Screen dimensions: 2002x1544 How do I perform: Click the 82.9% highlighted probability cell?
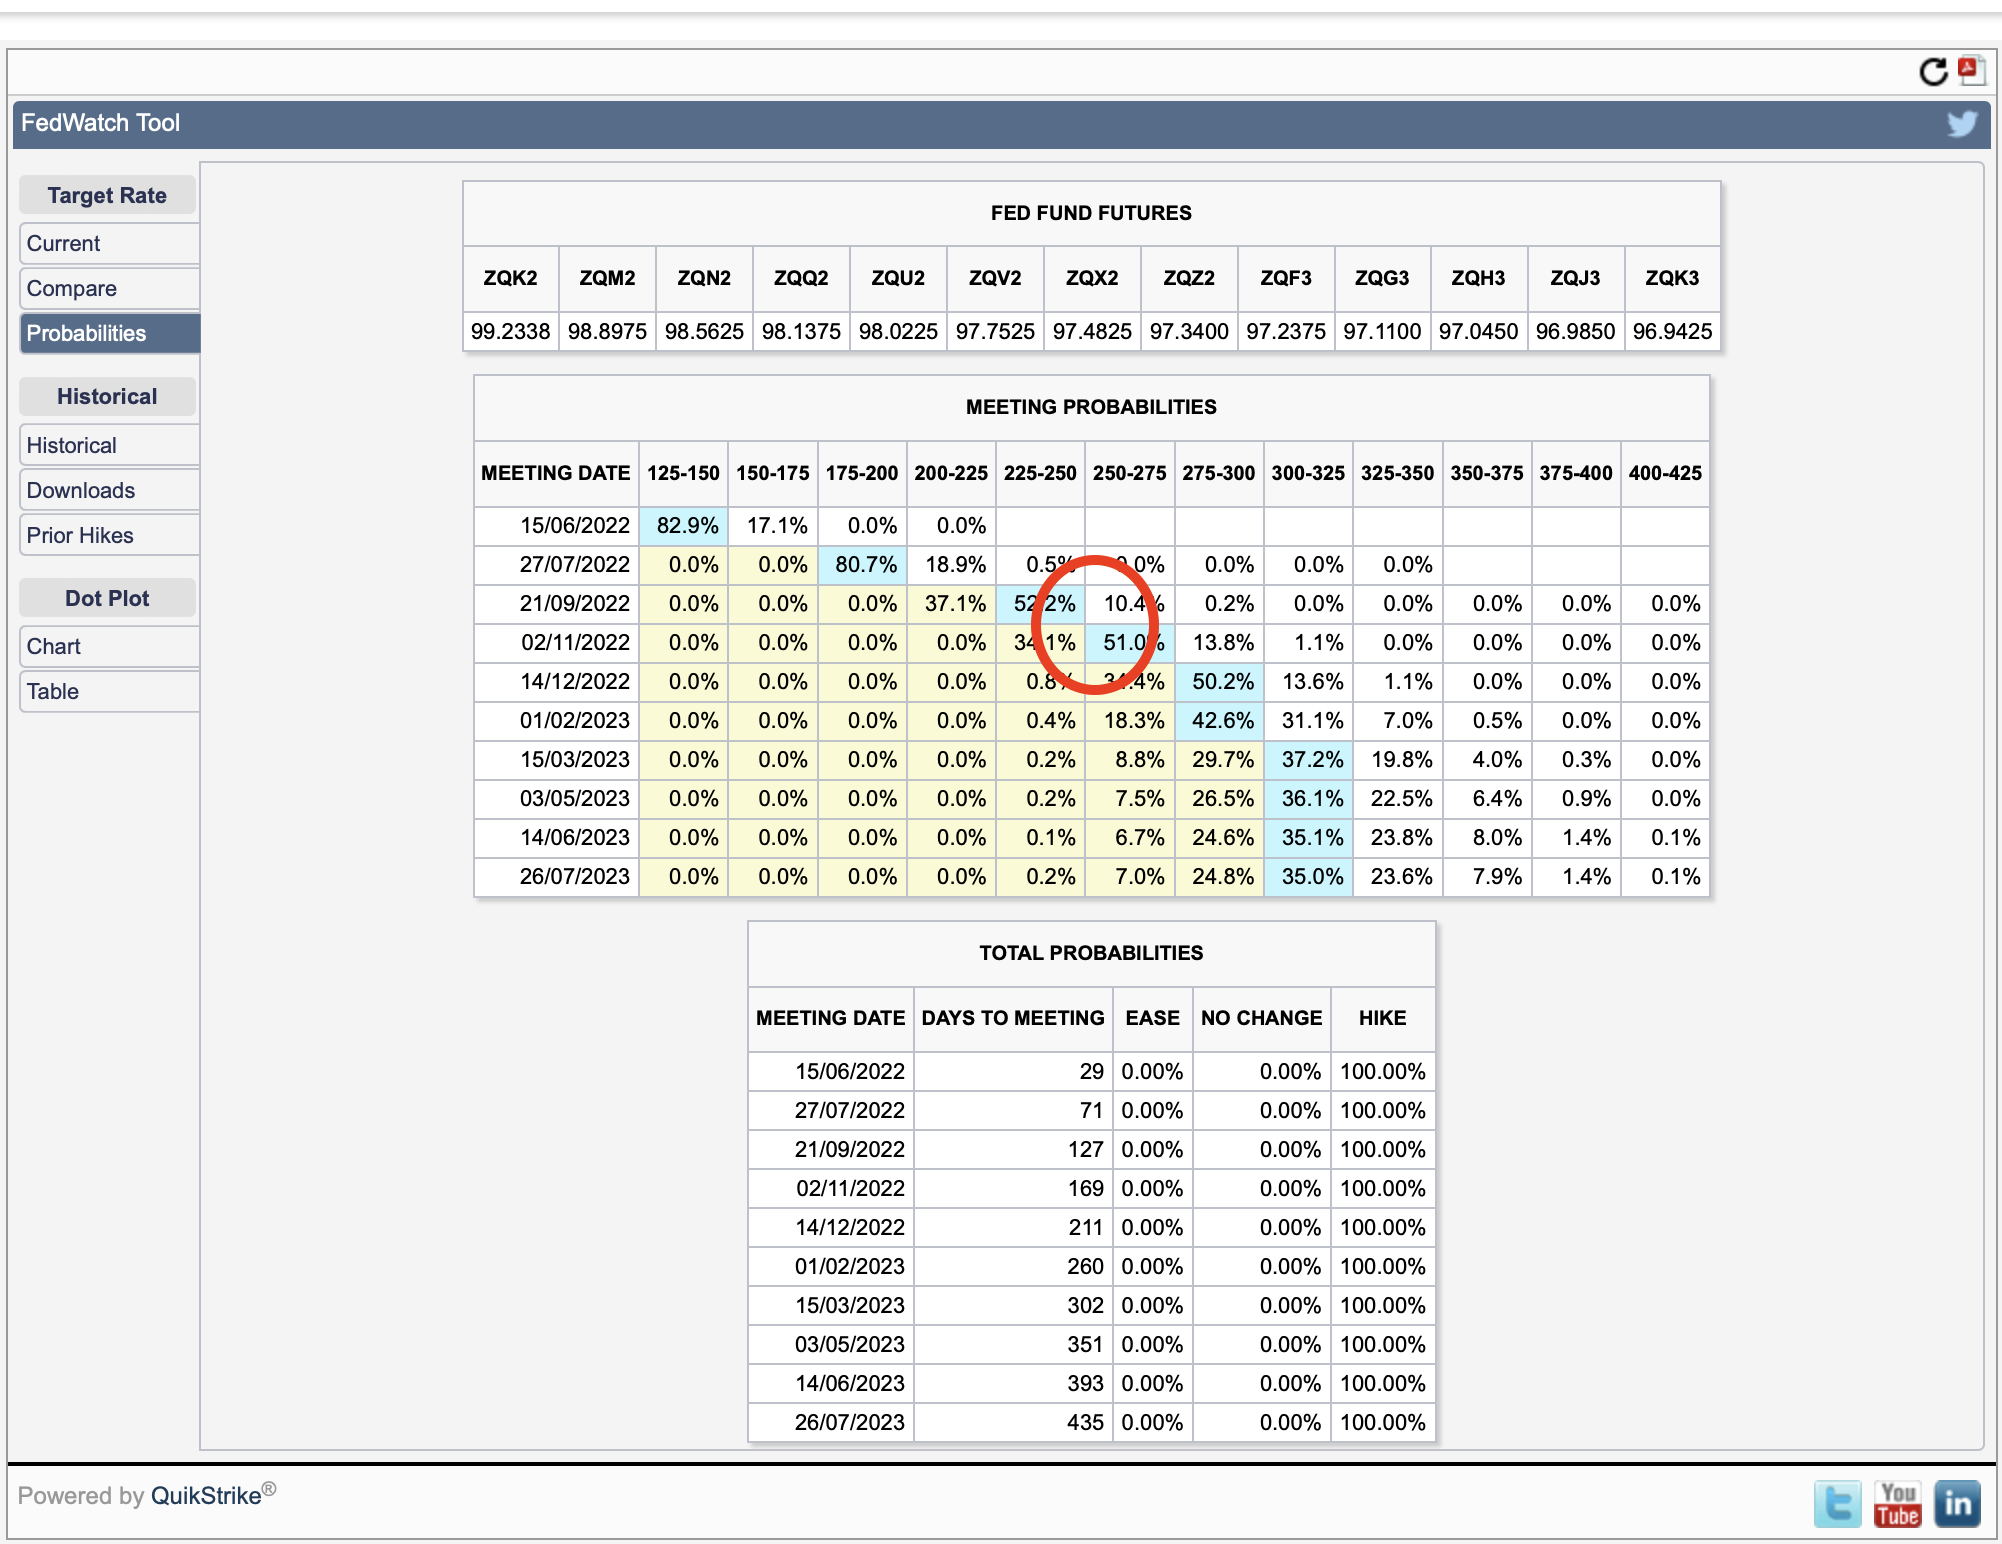click(684, 526)
